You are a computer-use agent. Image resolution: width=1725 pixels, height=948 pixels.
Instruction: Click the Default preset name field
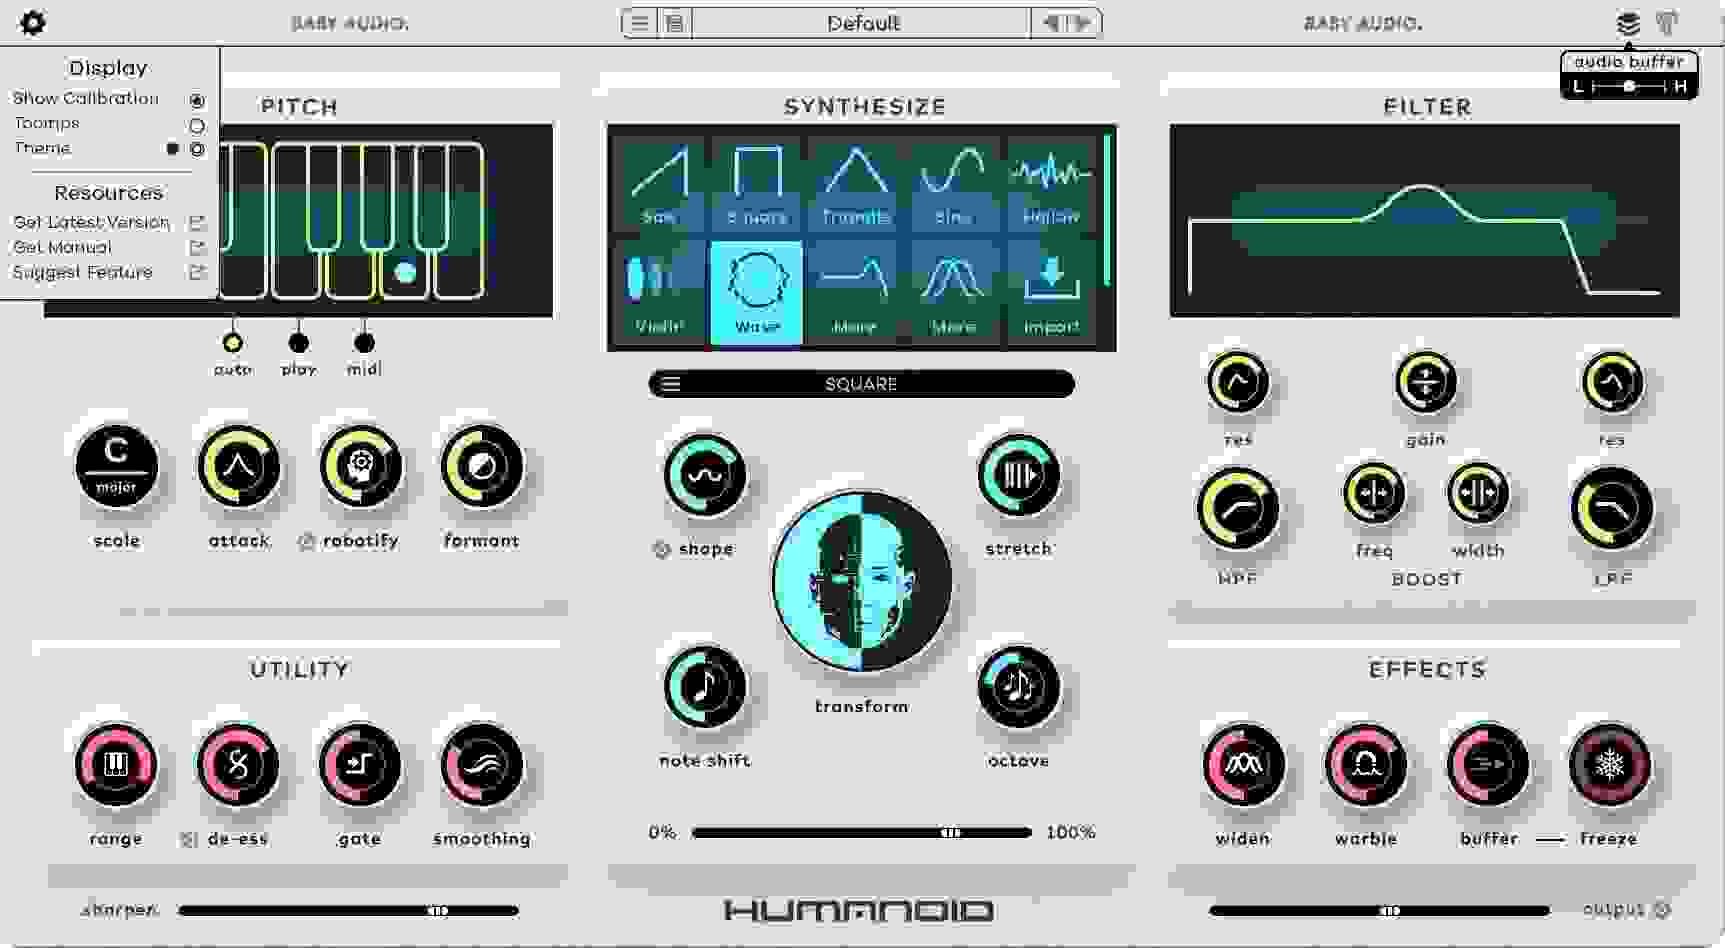[862, 22]
